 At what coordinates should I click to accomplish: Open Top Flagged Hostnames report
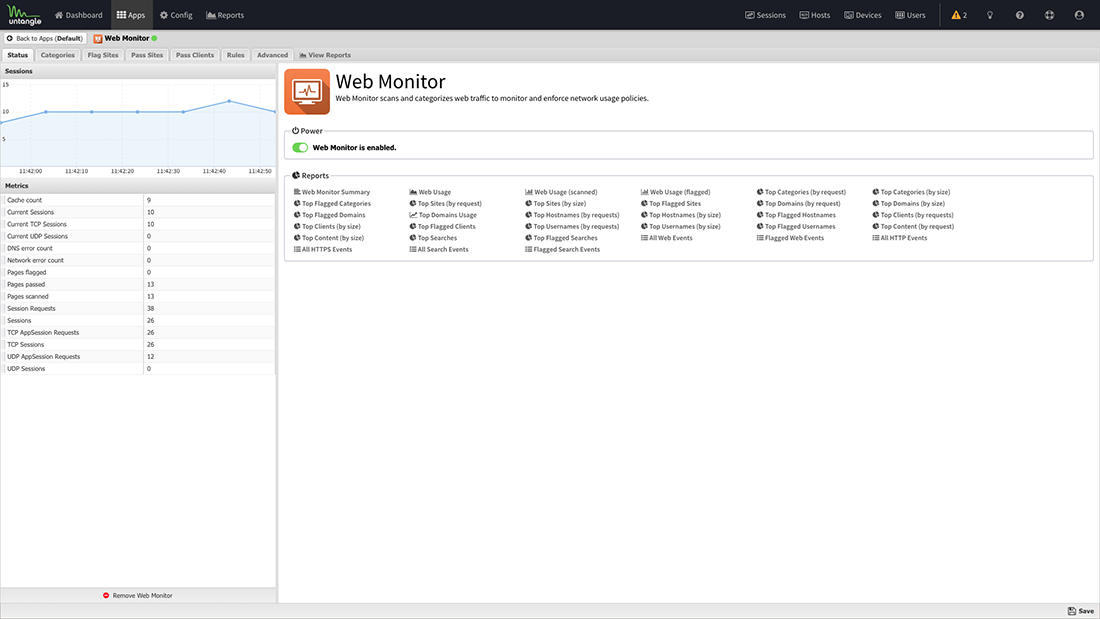796,215
